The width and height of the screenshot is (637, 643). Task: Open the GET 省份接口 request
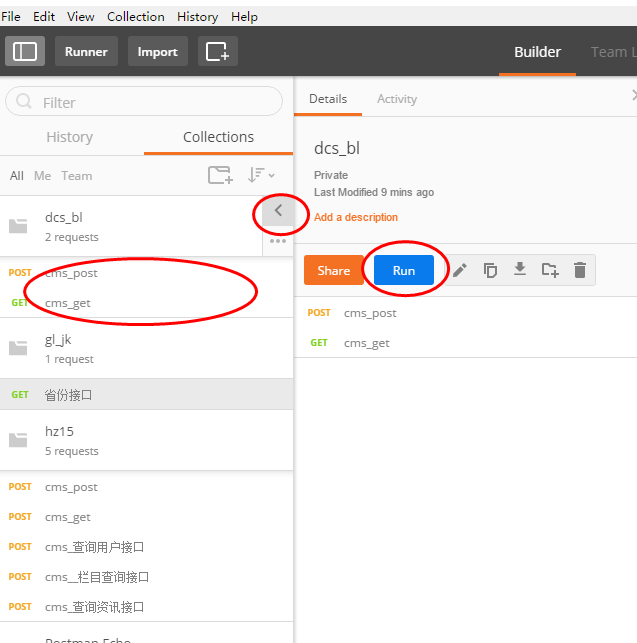point(146,394)
